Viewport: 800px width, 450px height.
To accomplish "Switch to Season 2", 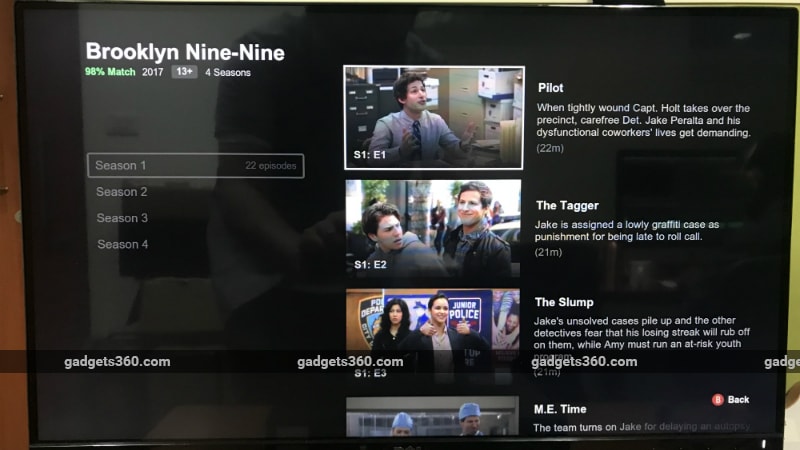I will 122,192.
